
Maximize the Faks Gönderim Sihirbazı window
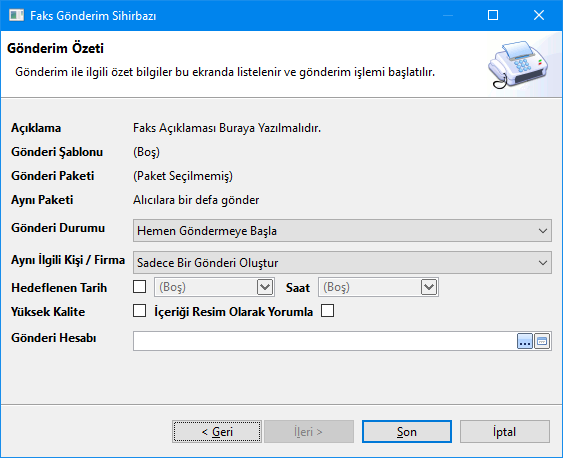click(x=493, y=15)
